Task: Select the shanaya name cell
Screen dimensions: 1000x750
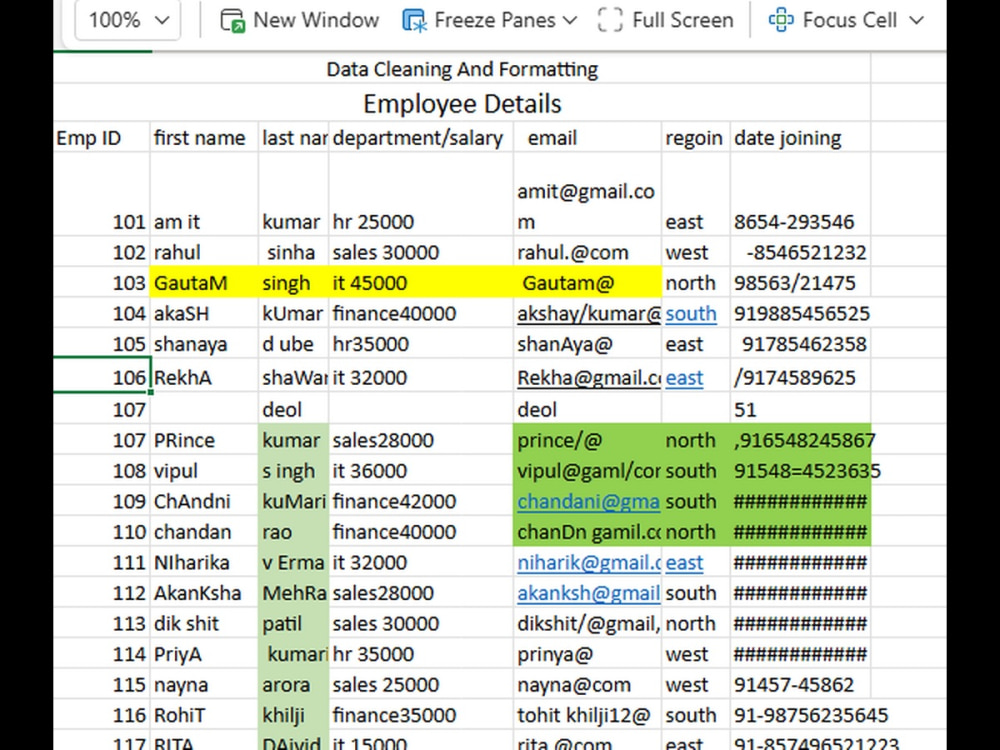Action: (x=204, y=344)
